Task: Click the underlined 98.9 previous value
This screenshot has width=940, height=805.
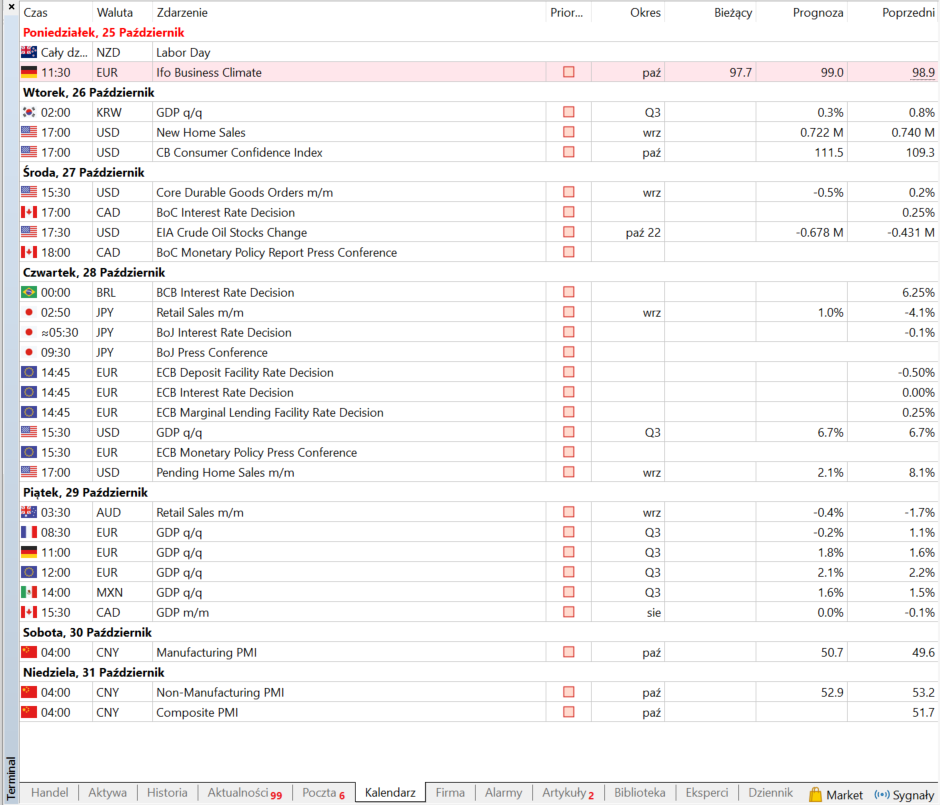Action: [923, 73]
